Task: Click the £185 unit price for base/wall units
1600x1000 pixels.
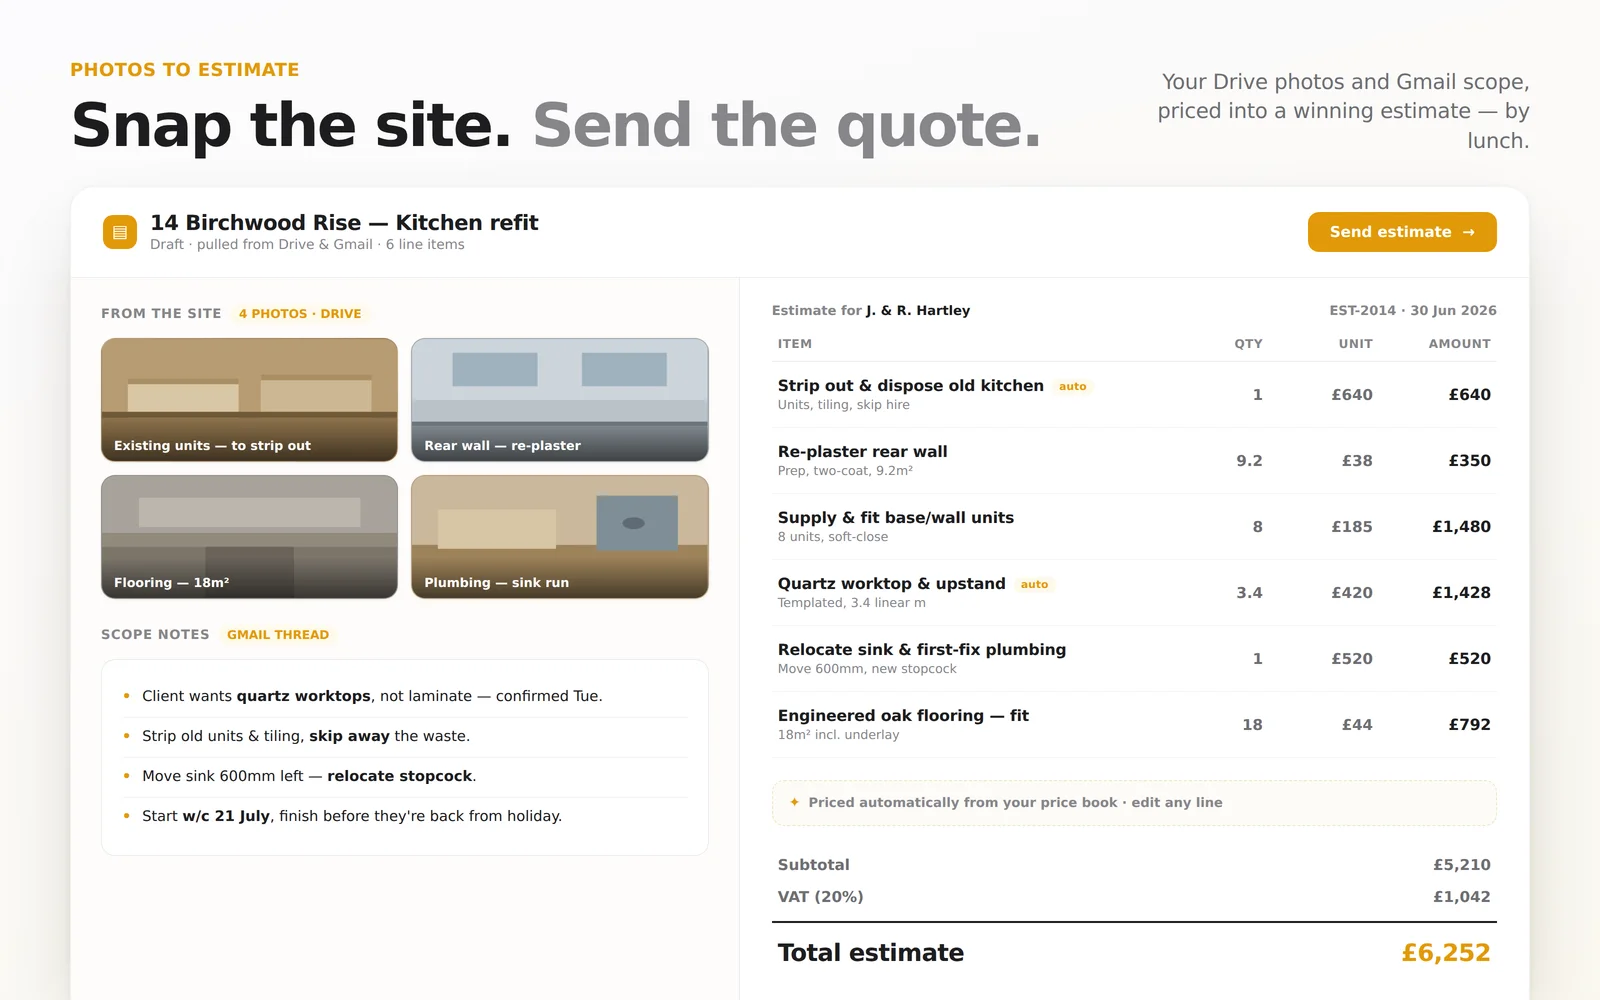Action: [x=1352, y=527]
